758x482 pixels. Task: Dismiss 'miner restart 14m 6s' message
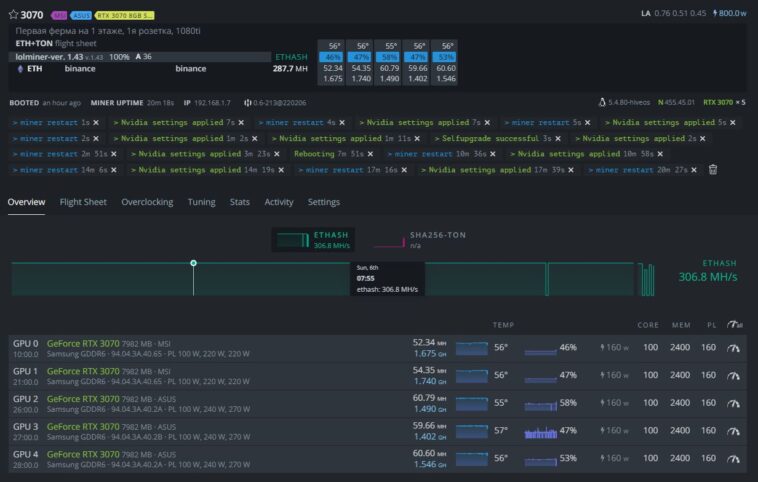tap(114, 170)
